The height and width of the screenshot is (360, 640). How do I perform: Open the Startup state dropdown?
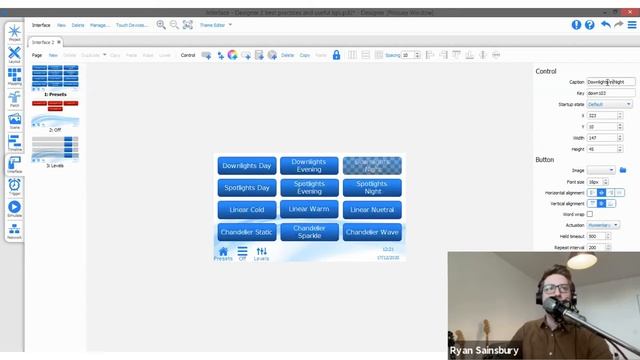click(610, 104)
